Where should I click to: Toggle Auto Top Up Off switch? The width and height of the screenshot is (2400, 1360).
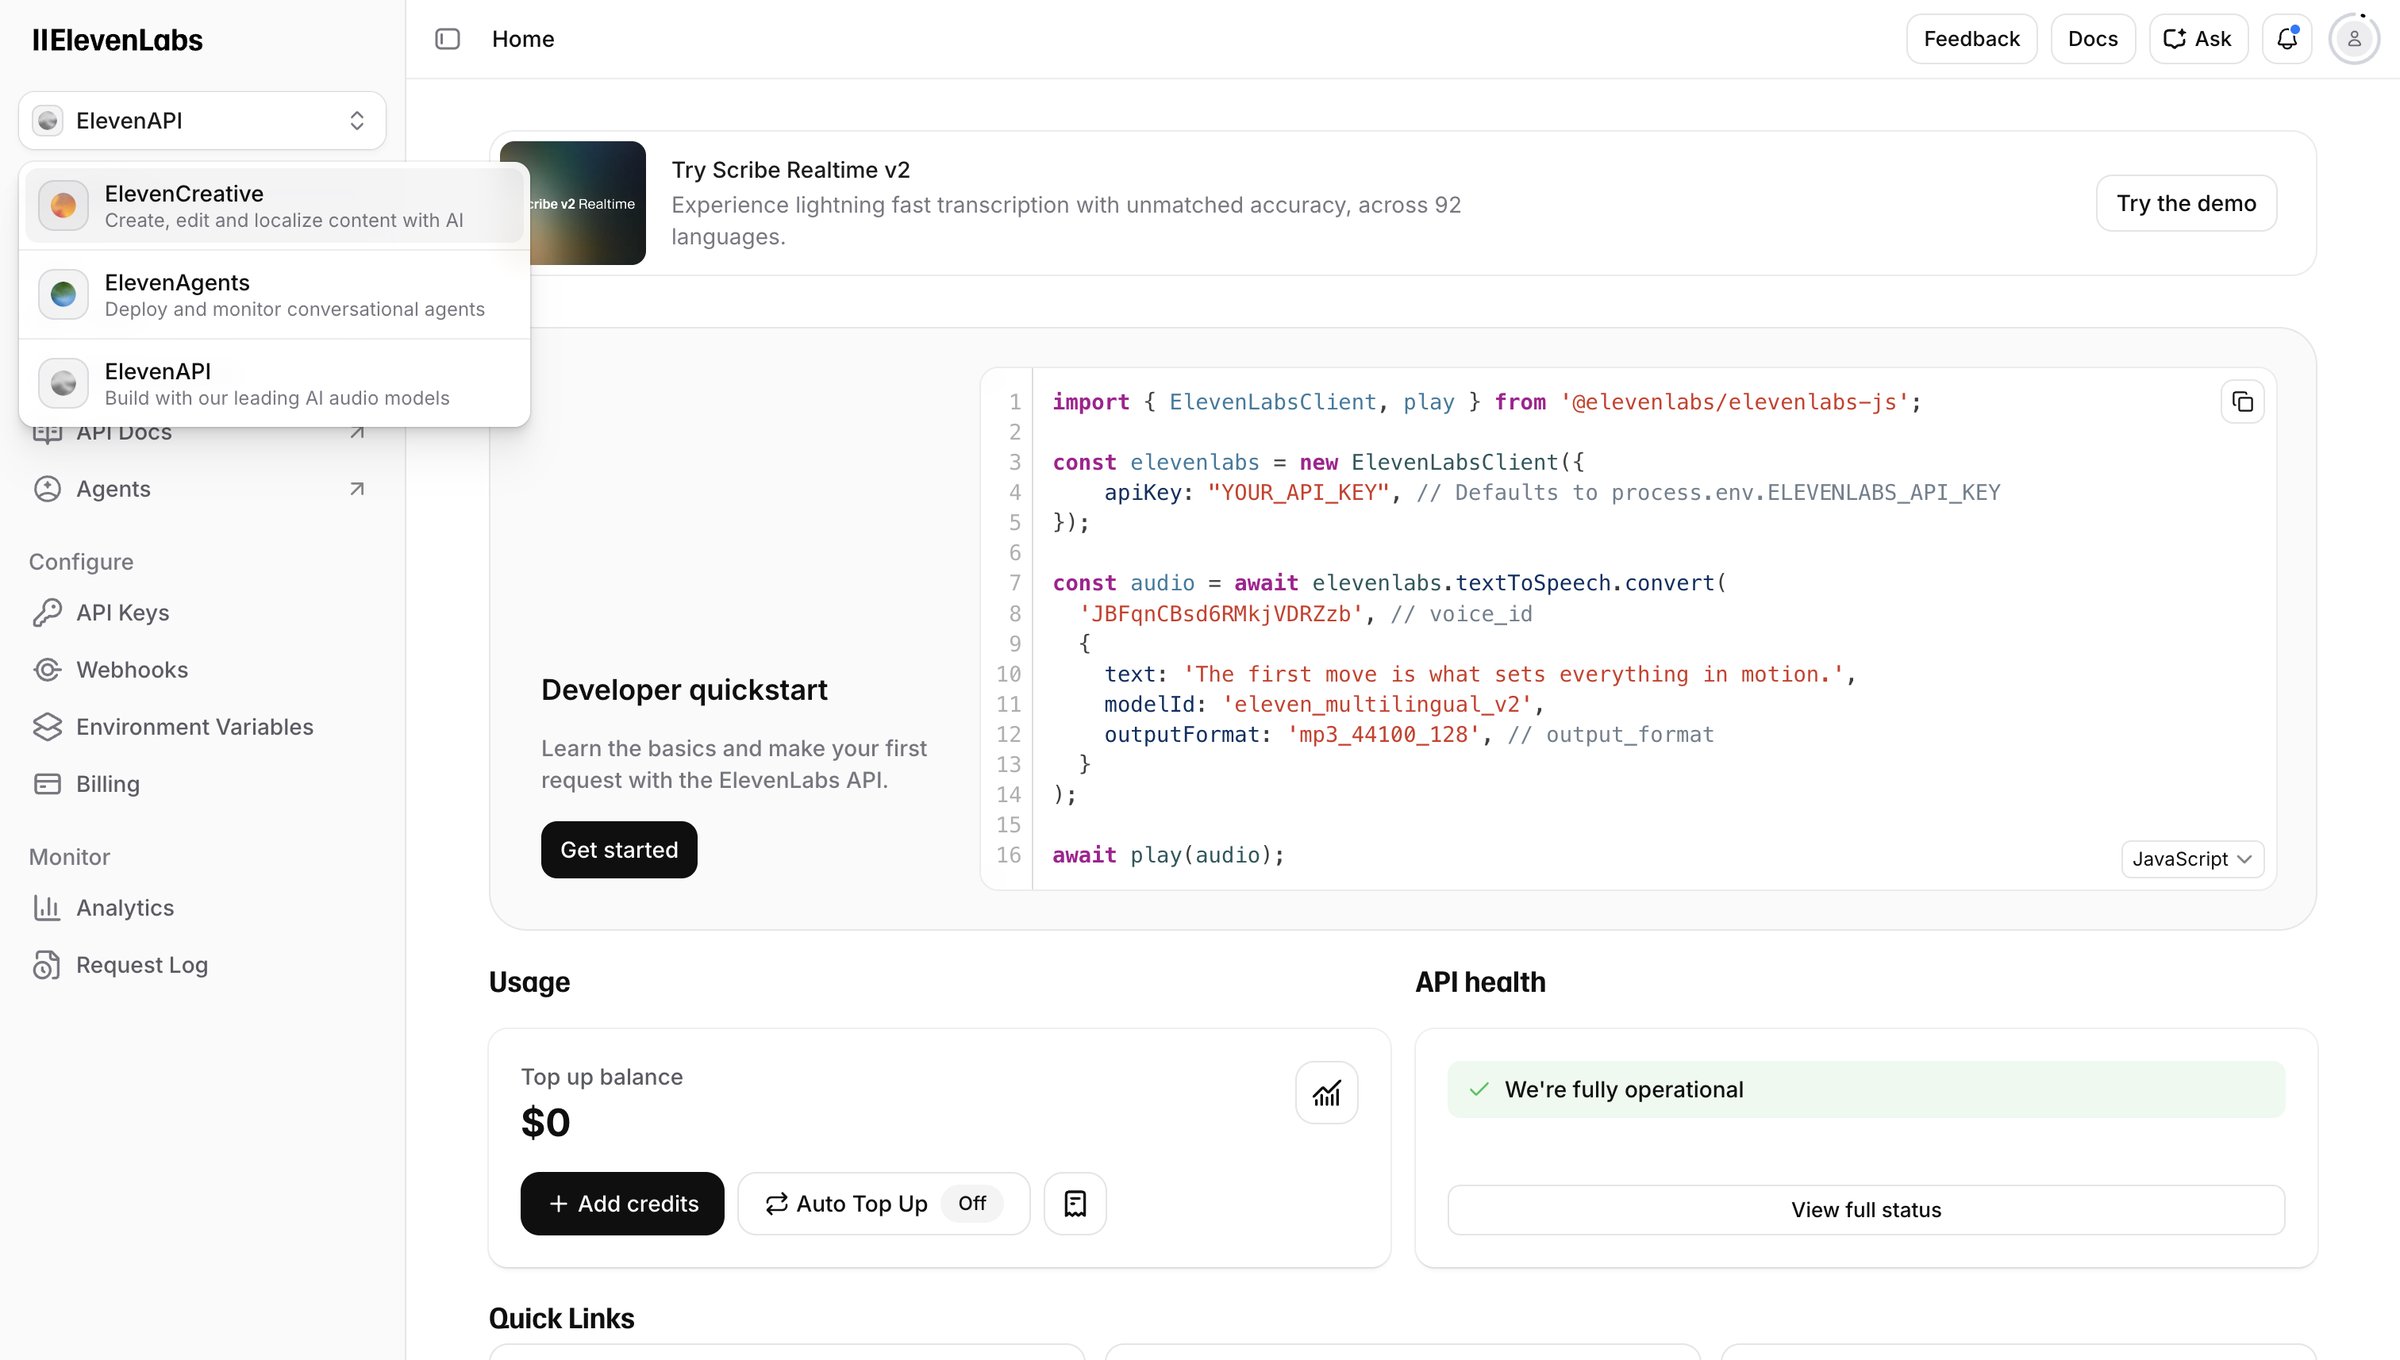tap(972, 1203)
